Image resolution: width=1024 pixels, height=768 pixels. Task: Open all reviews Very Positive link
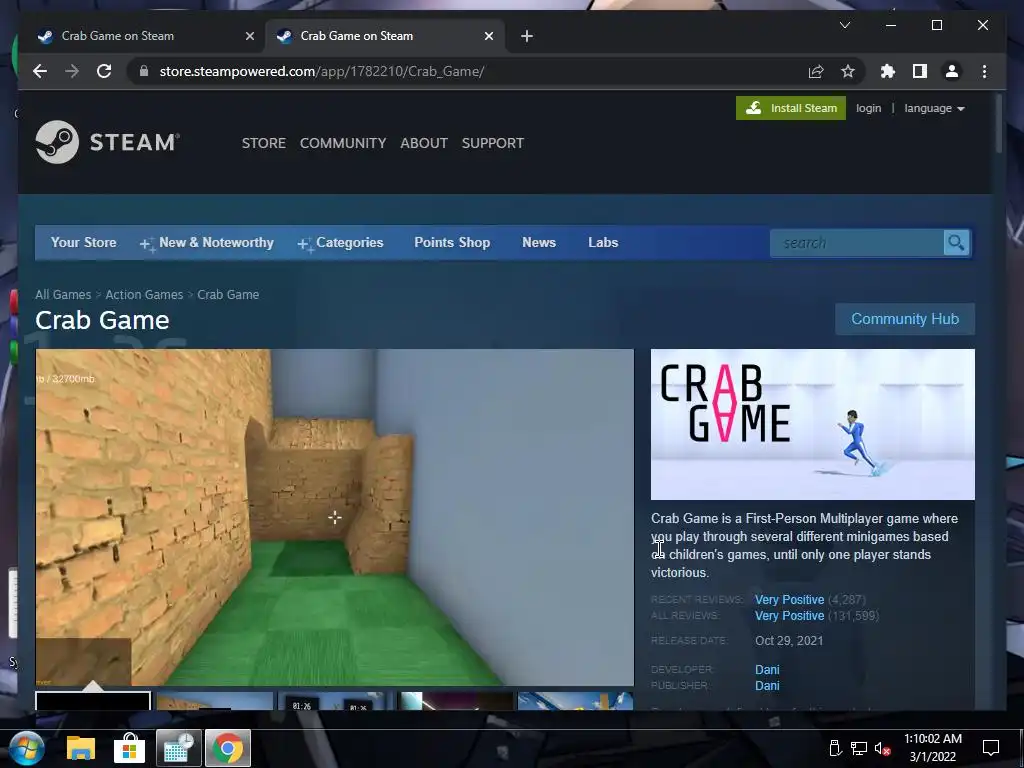pos(790,616)
